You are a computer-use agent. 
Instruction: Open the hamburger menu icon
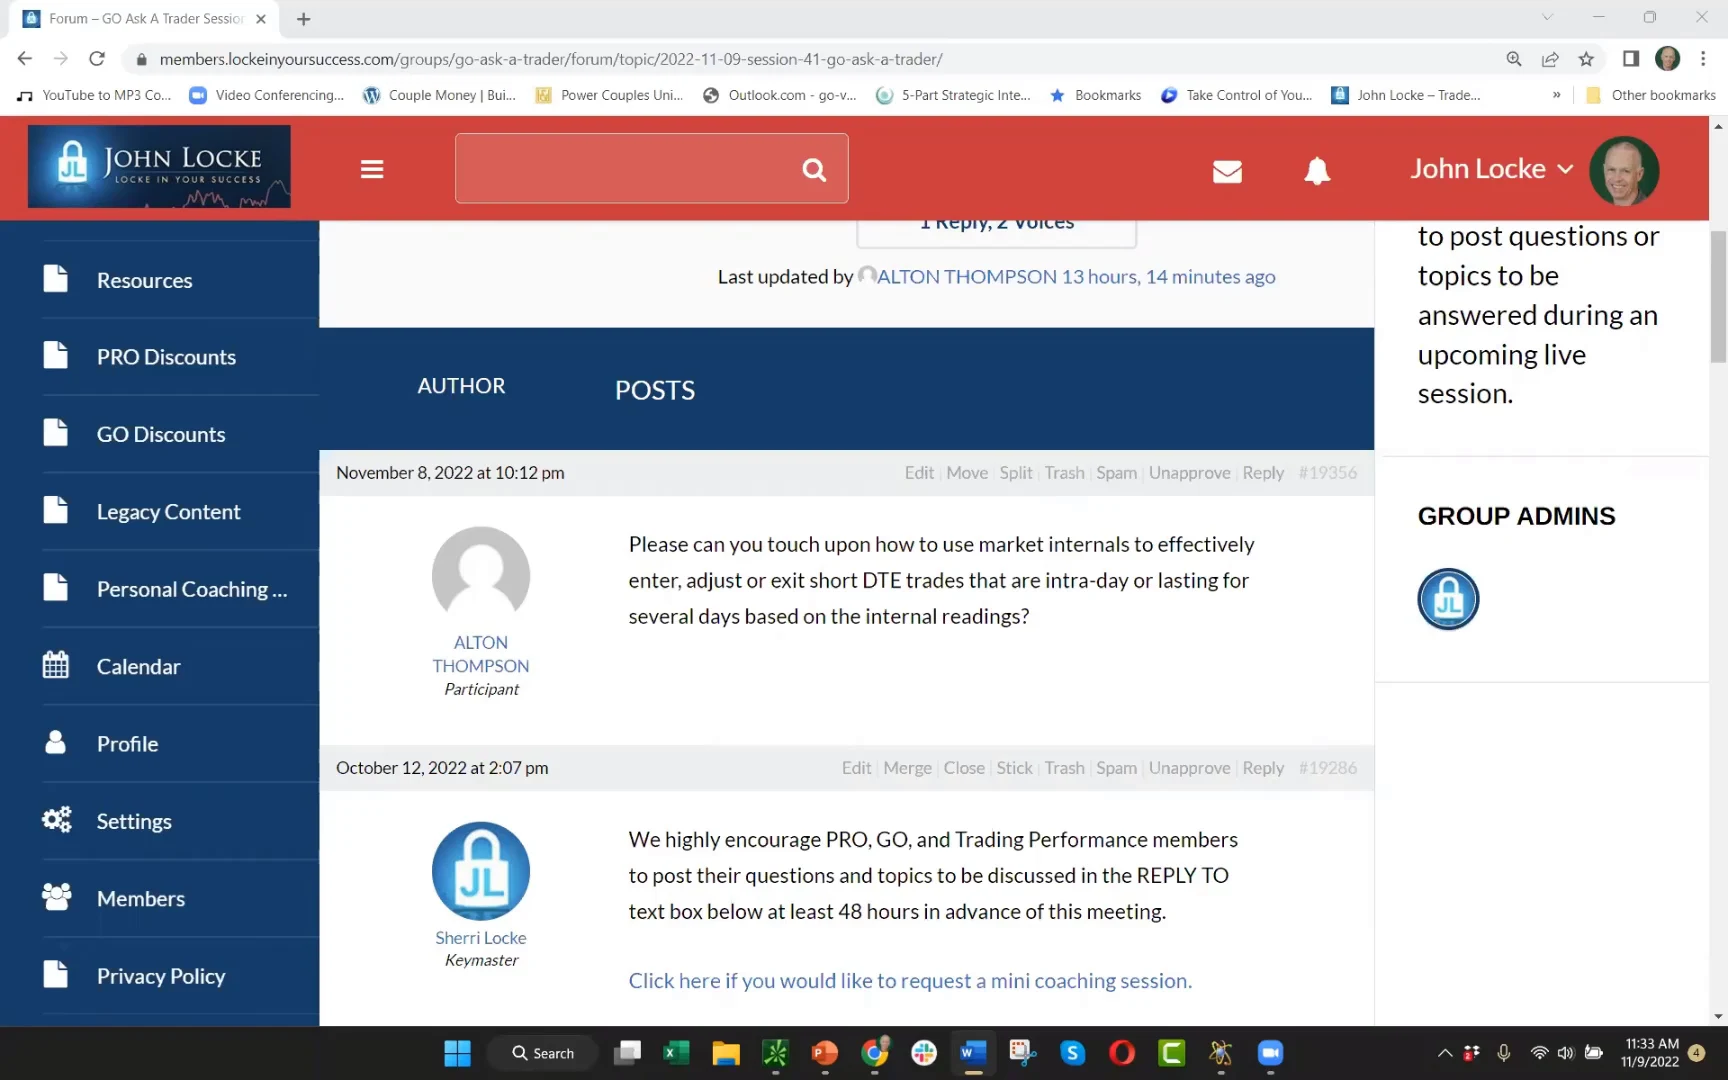(372, 169)
